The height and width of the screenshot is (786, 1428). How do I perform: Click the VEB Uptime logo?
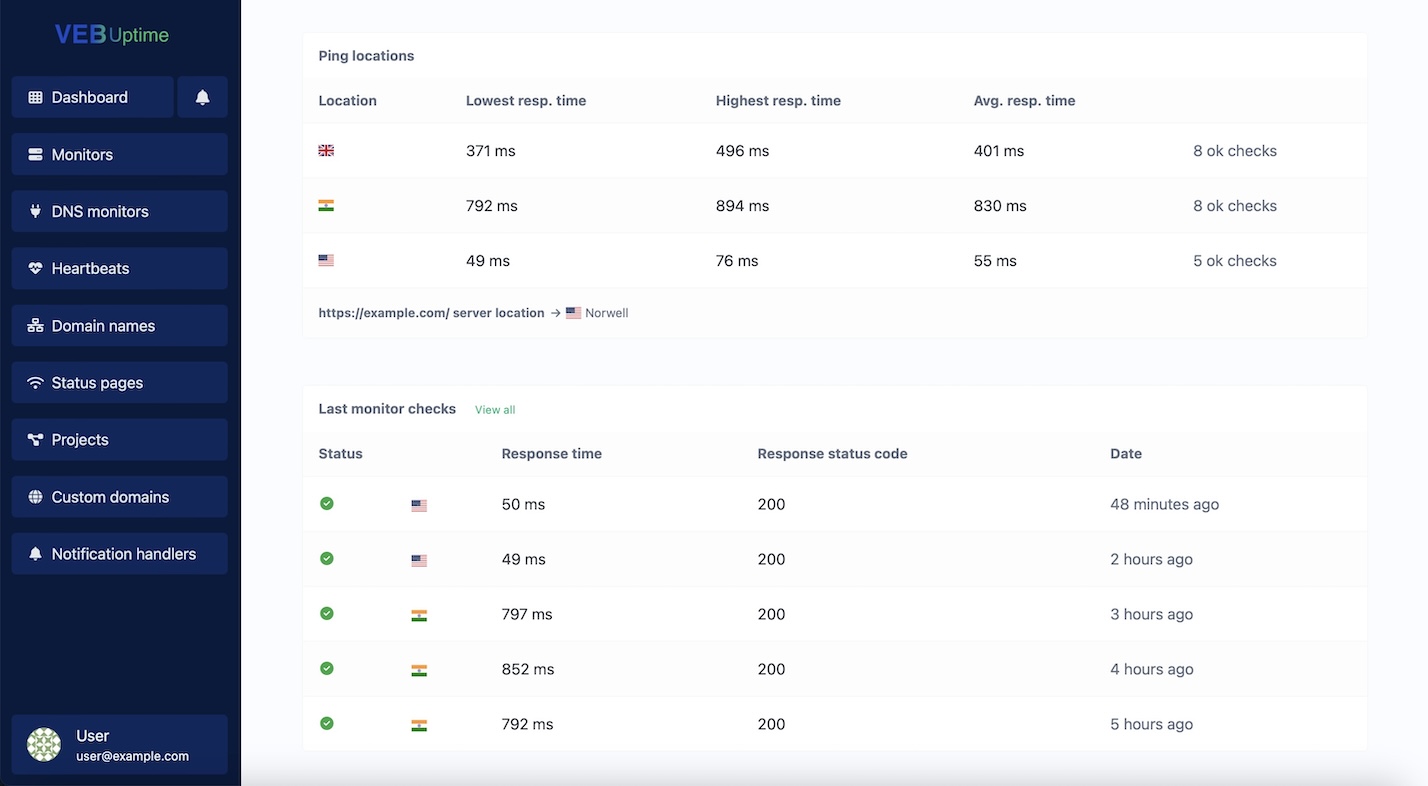click(x=110, y=33)
